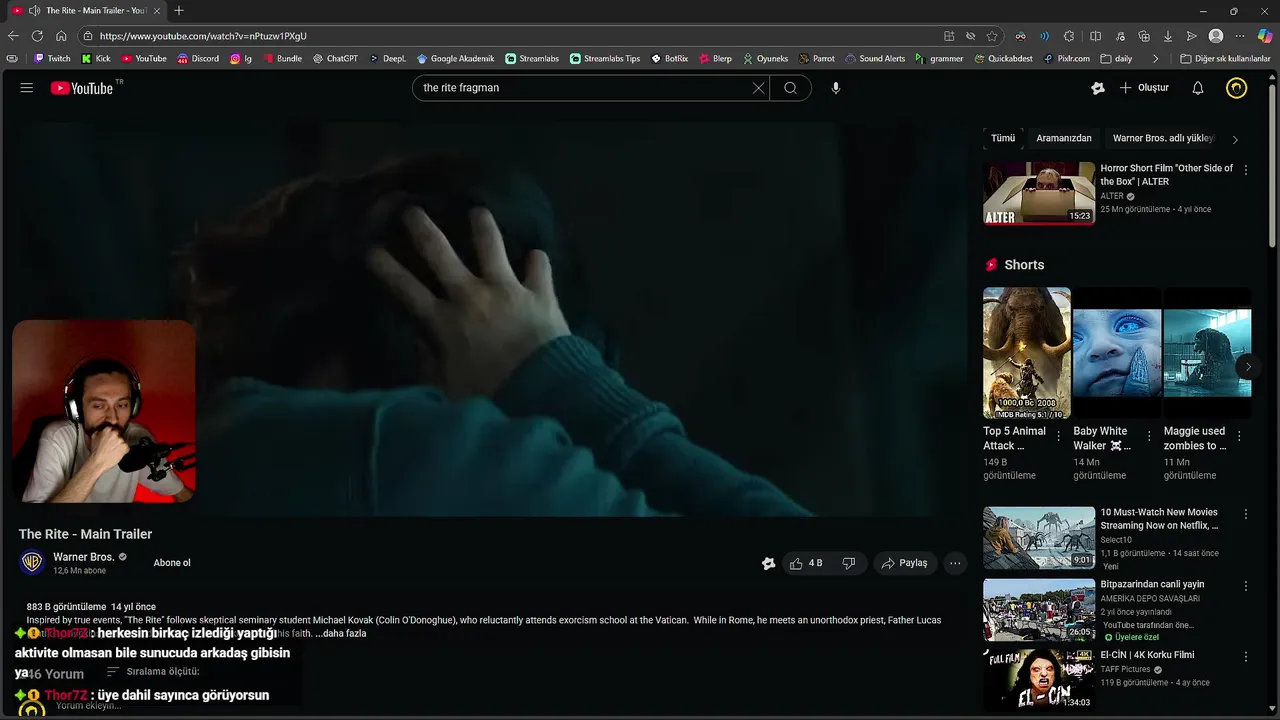Like the video with thumbs-up button

[x=806, y=563]
